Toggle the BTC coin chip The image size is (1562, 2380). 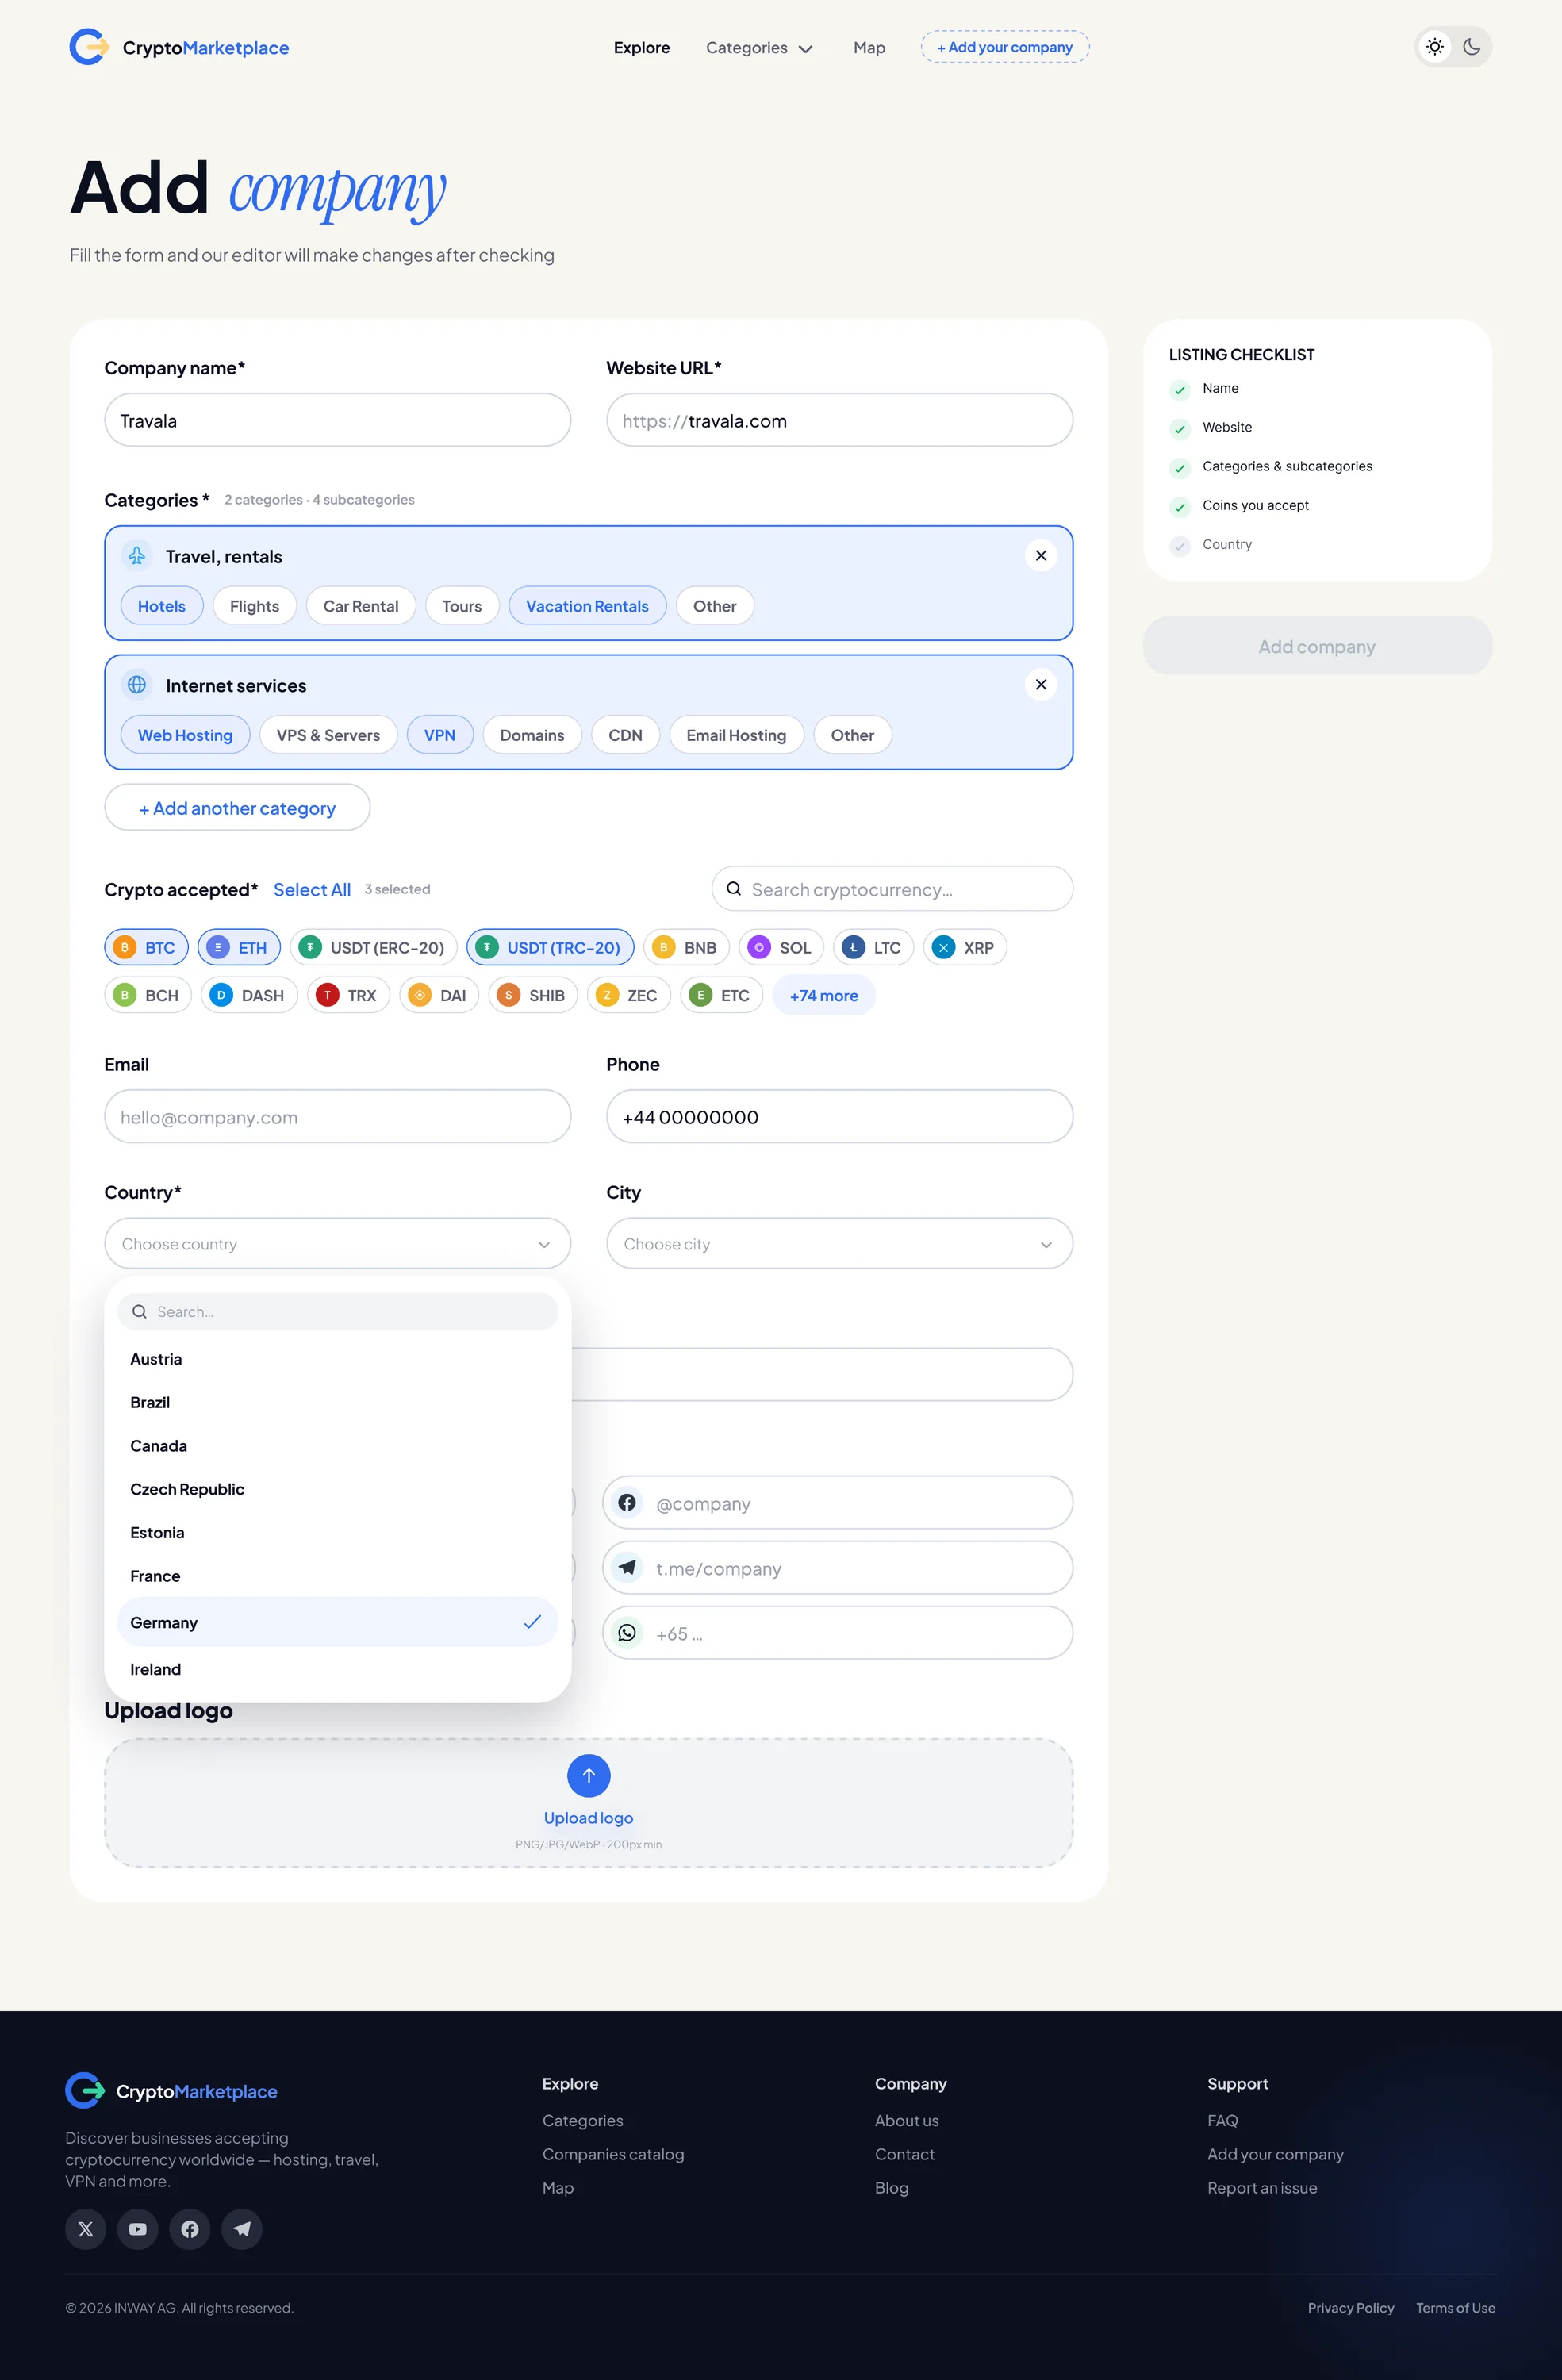(x=146, y=947)
